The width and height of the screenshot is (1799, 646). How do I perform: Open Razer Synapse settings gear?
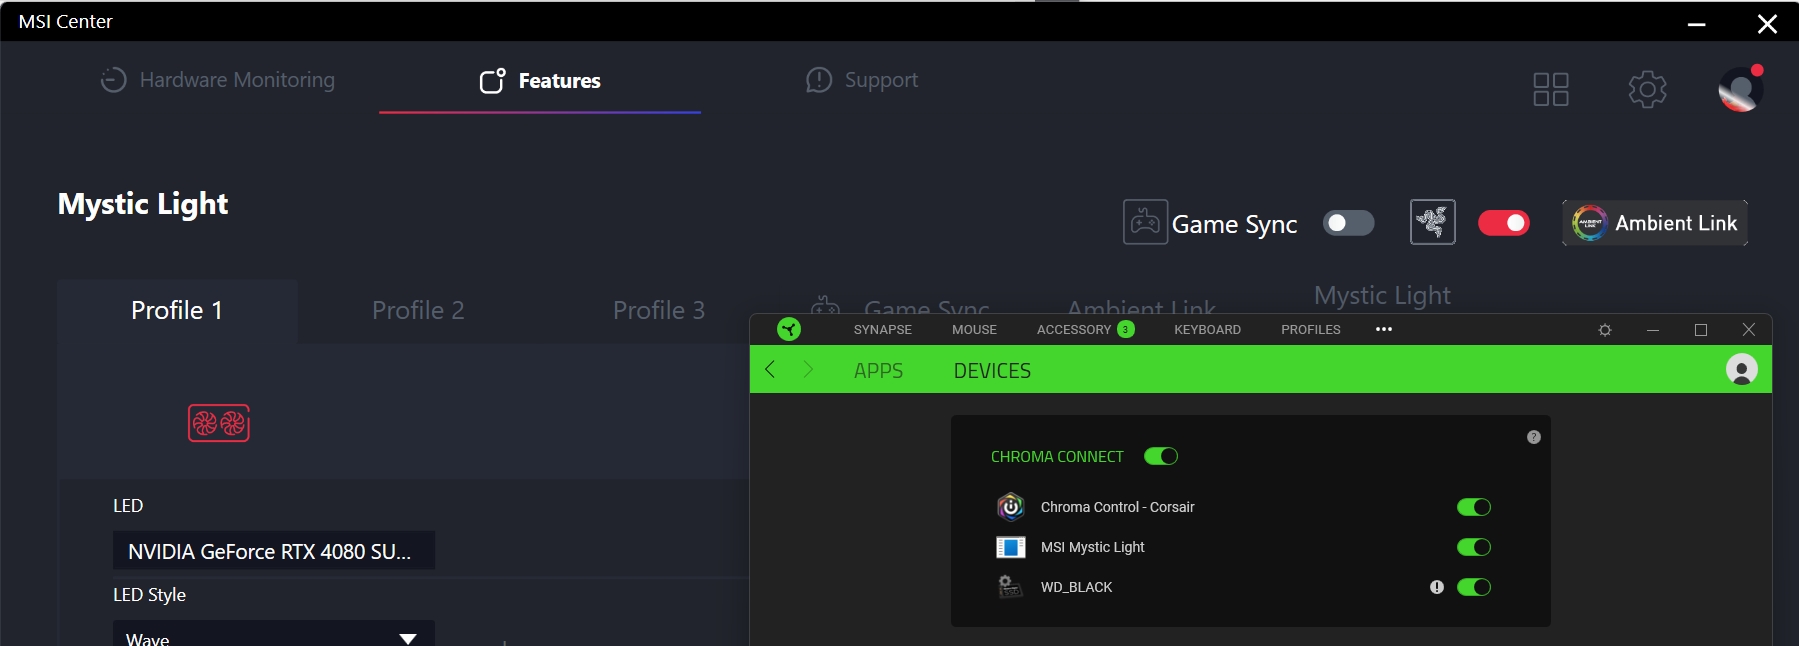click(1605, 330)
